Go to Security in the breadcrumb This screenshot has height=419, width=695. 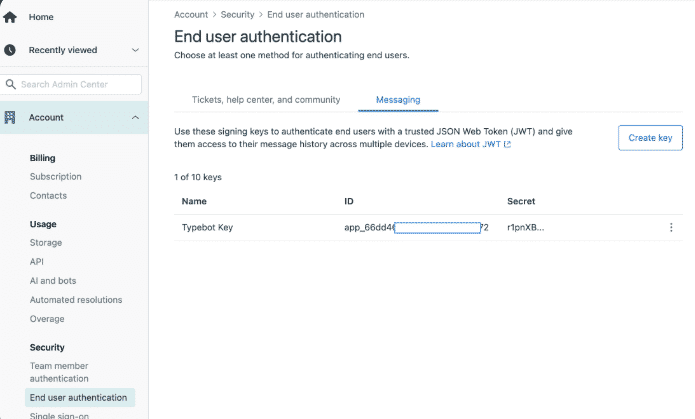(x=237, y=15)
